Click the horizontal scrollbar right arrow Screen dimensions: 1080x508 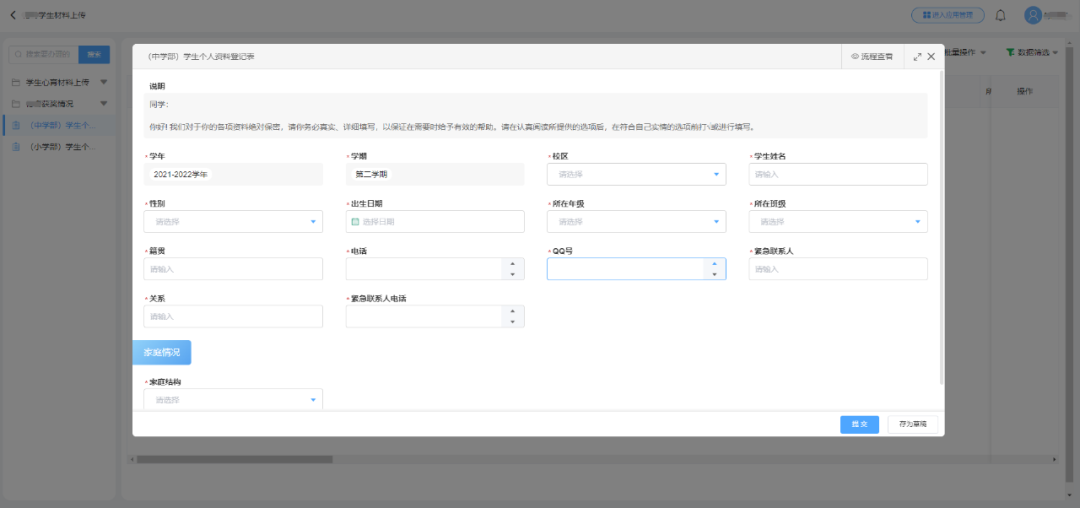1055,459
